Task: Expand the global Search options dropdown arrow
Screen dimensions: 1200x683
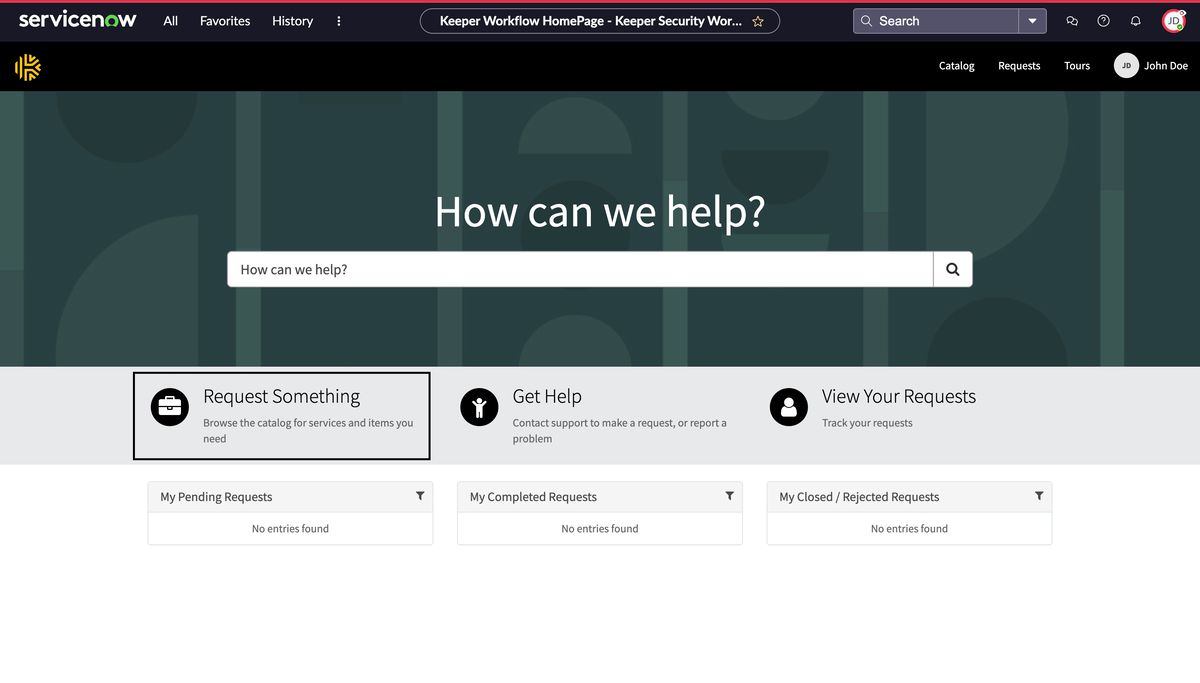Action: point(1032,21)
